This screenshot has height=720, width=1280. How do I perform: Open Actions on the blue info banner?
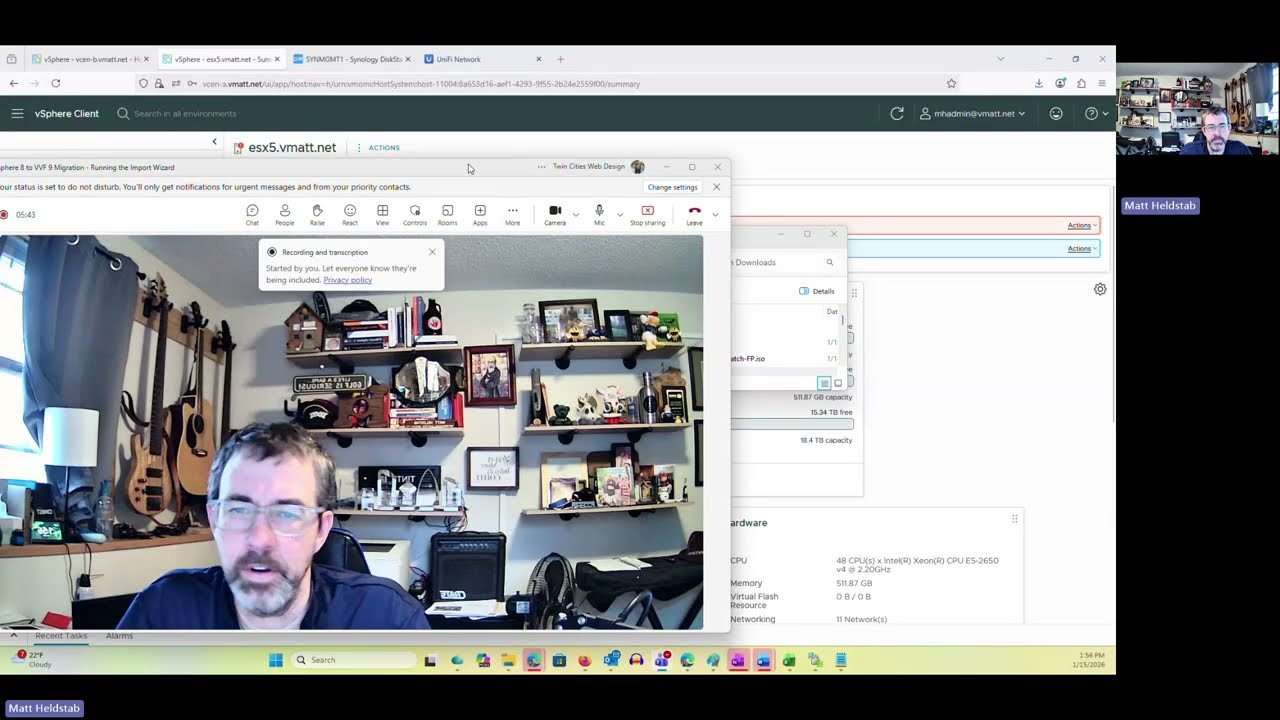point(1081,248)
